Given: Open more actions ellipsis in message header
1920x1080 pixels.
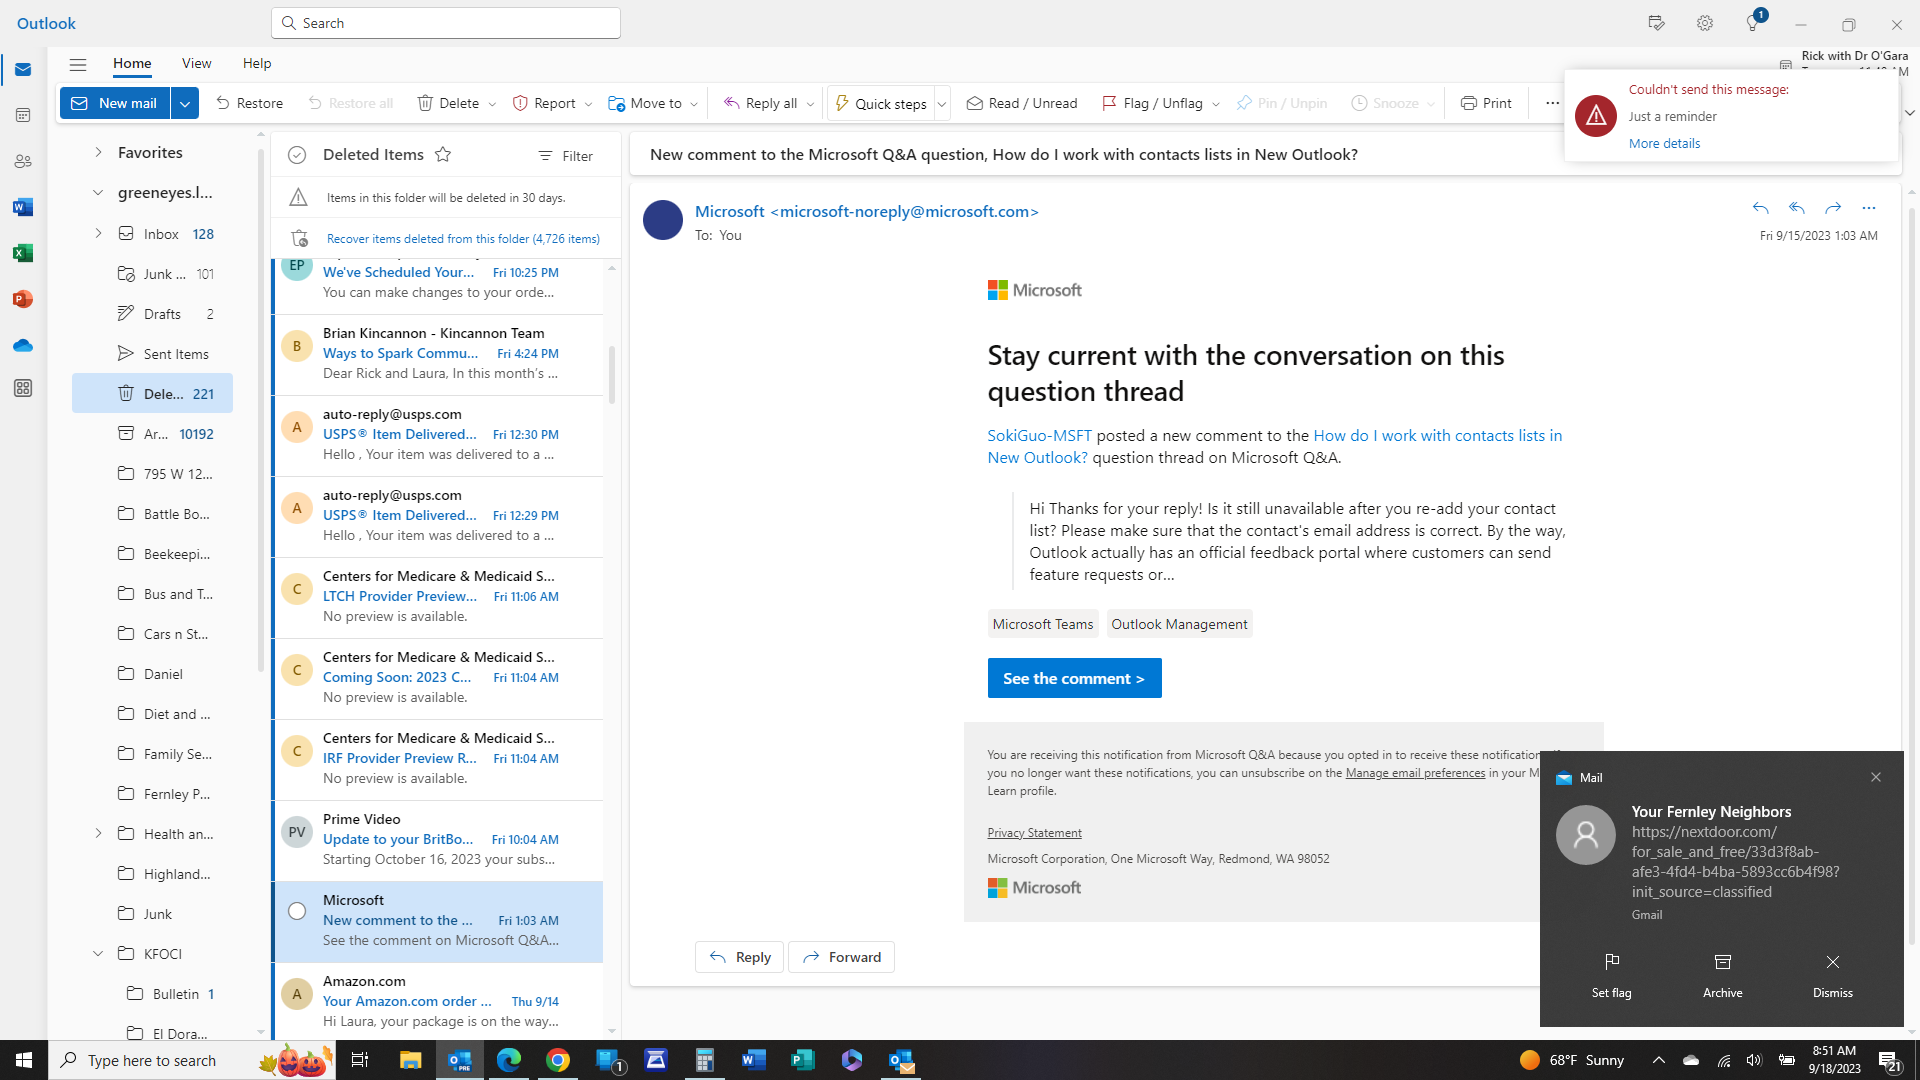Looking at the screenshot, I should click(1869, 208).
